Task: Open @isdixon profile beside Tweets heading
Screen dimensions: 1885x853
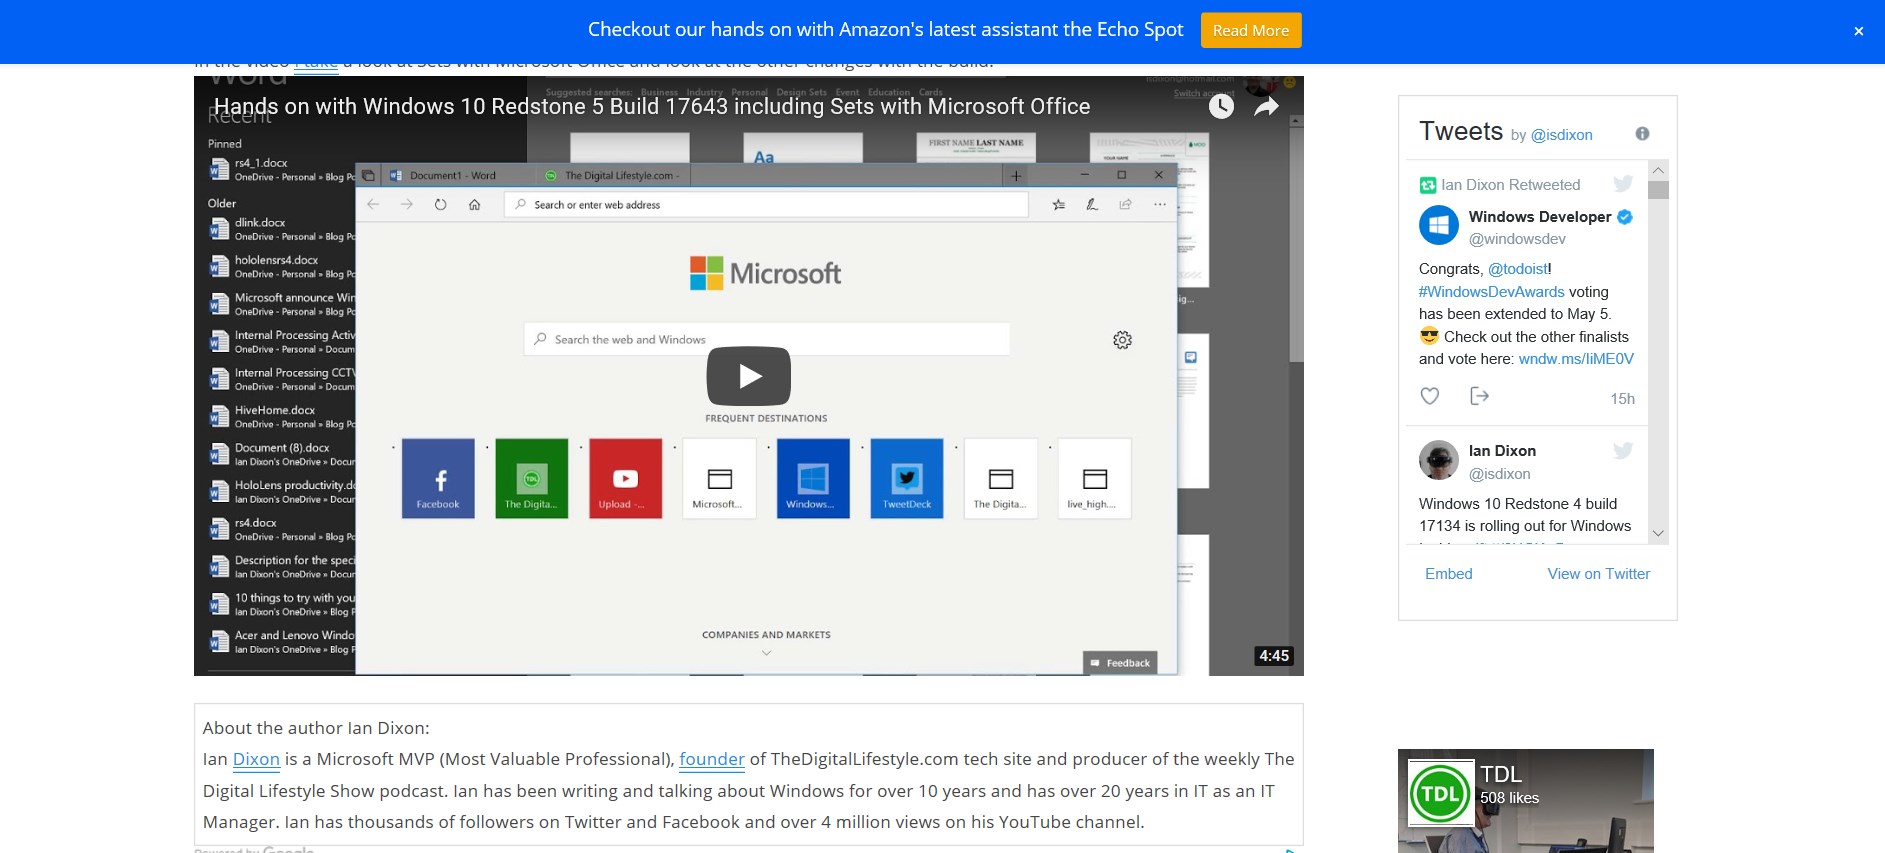Action: (x=1562, y=135)
